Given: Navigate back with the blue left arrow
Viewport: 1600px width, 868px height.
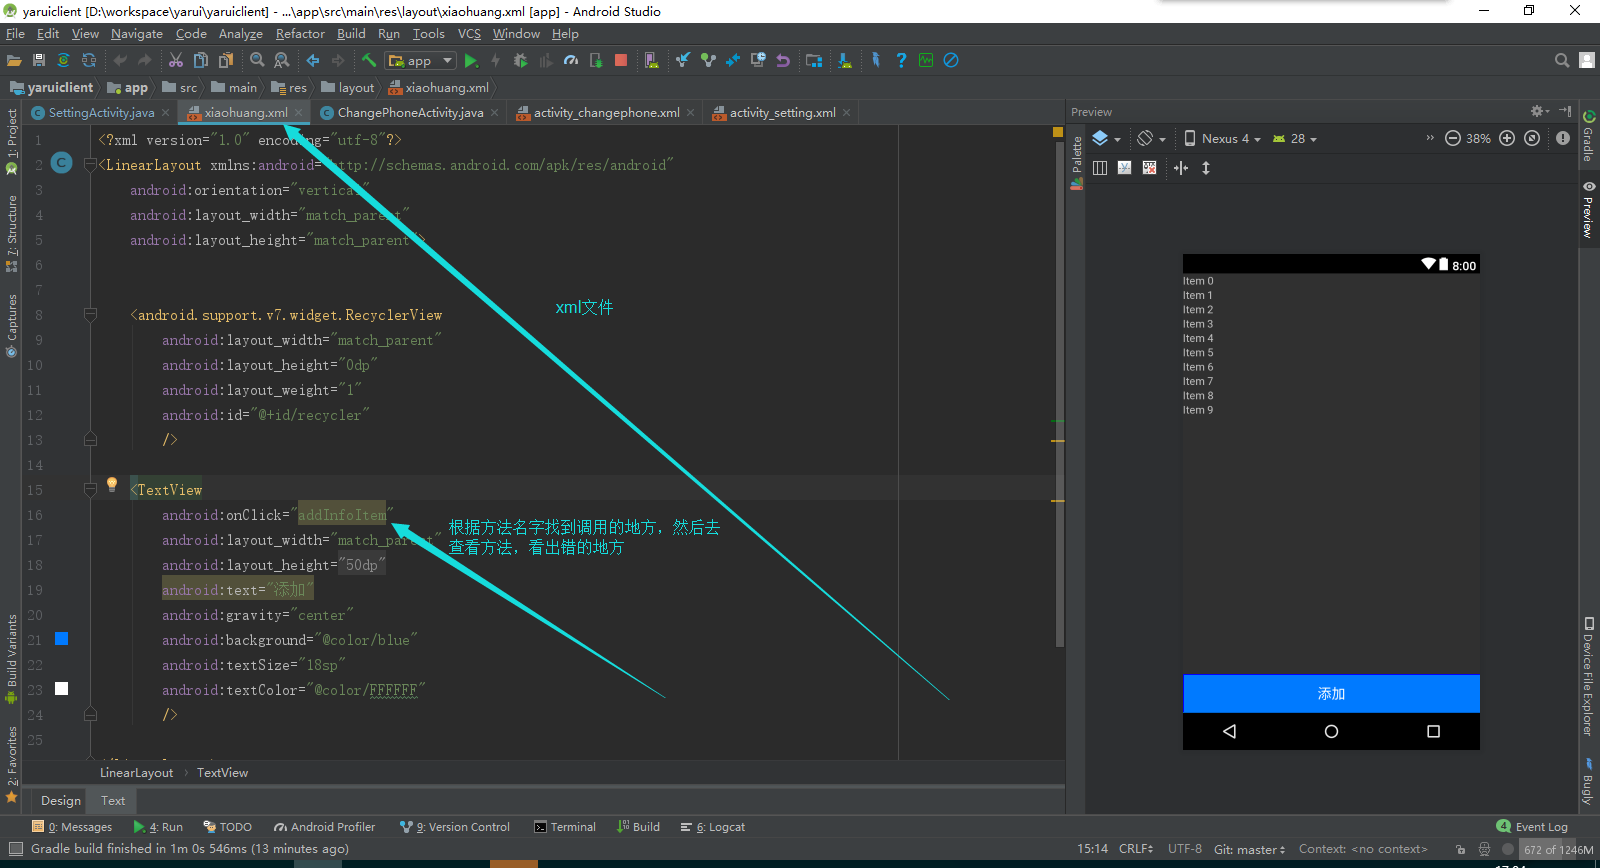Looking at the screenshot, I should [x=313, y=60].
